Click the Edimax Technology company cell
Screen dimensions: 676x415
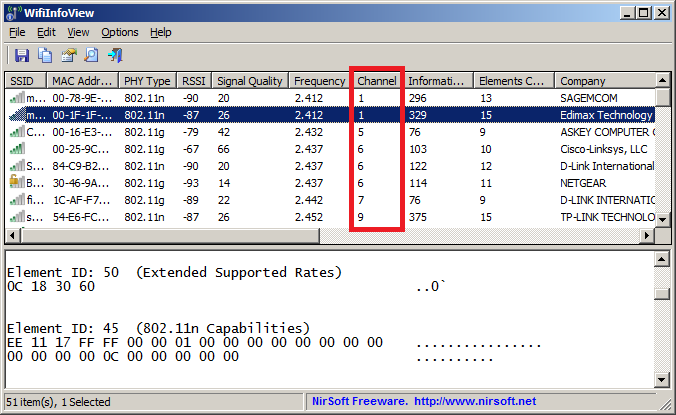click(606, 115)
